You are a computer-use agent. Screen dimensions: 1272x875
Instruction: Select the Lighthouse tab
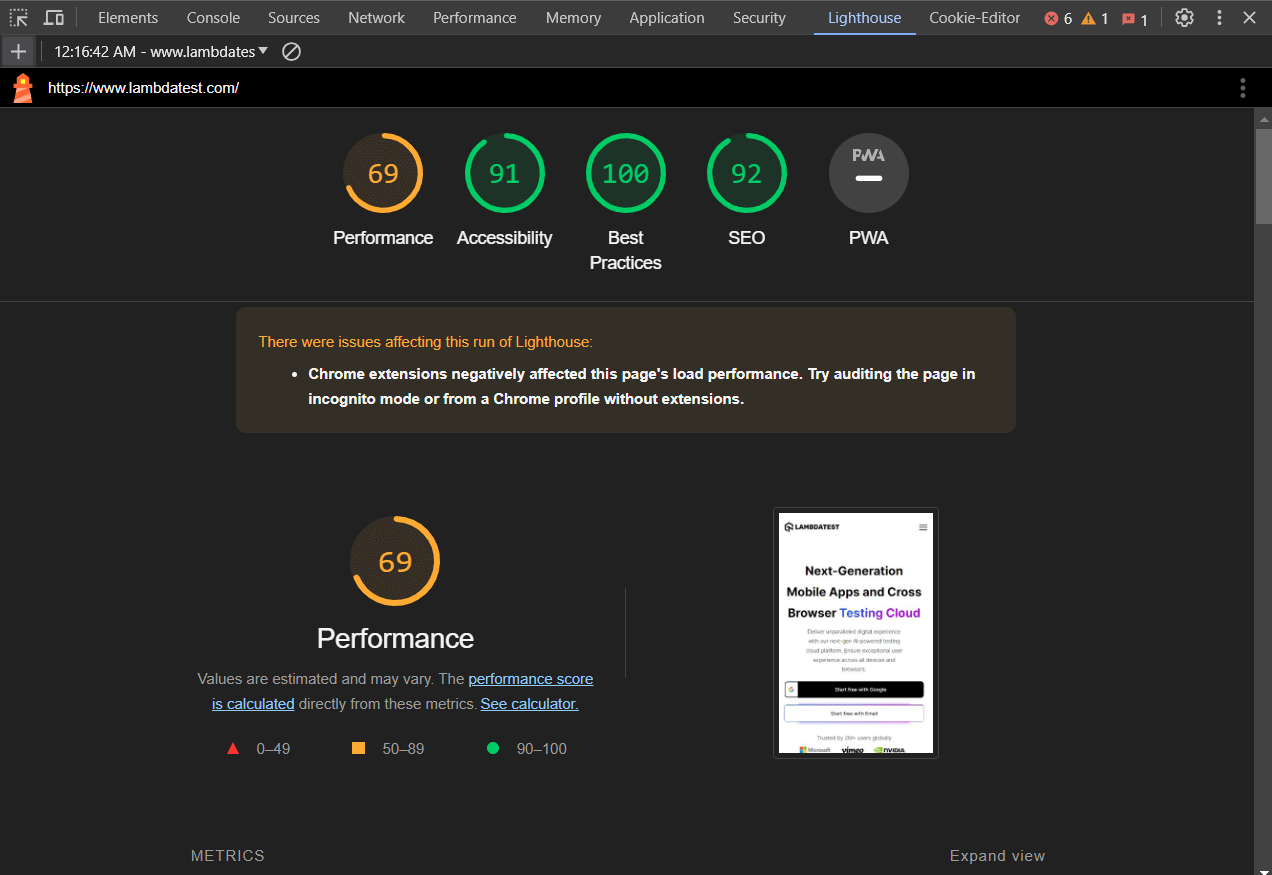[864, 18]
